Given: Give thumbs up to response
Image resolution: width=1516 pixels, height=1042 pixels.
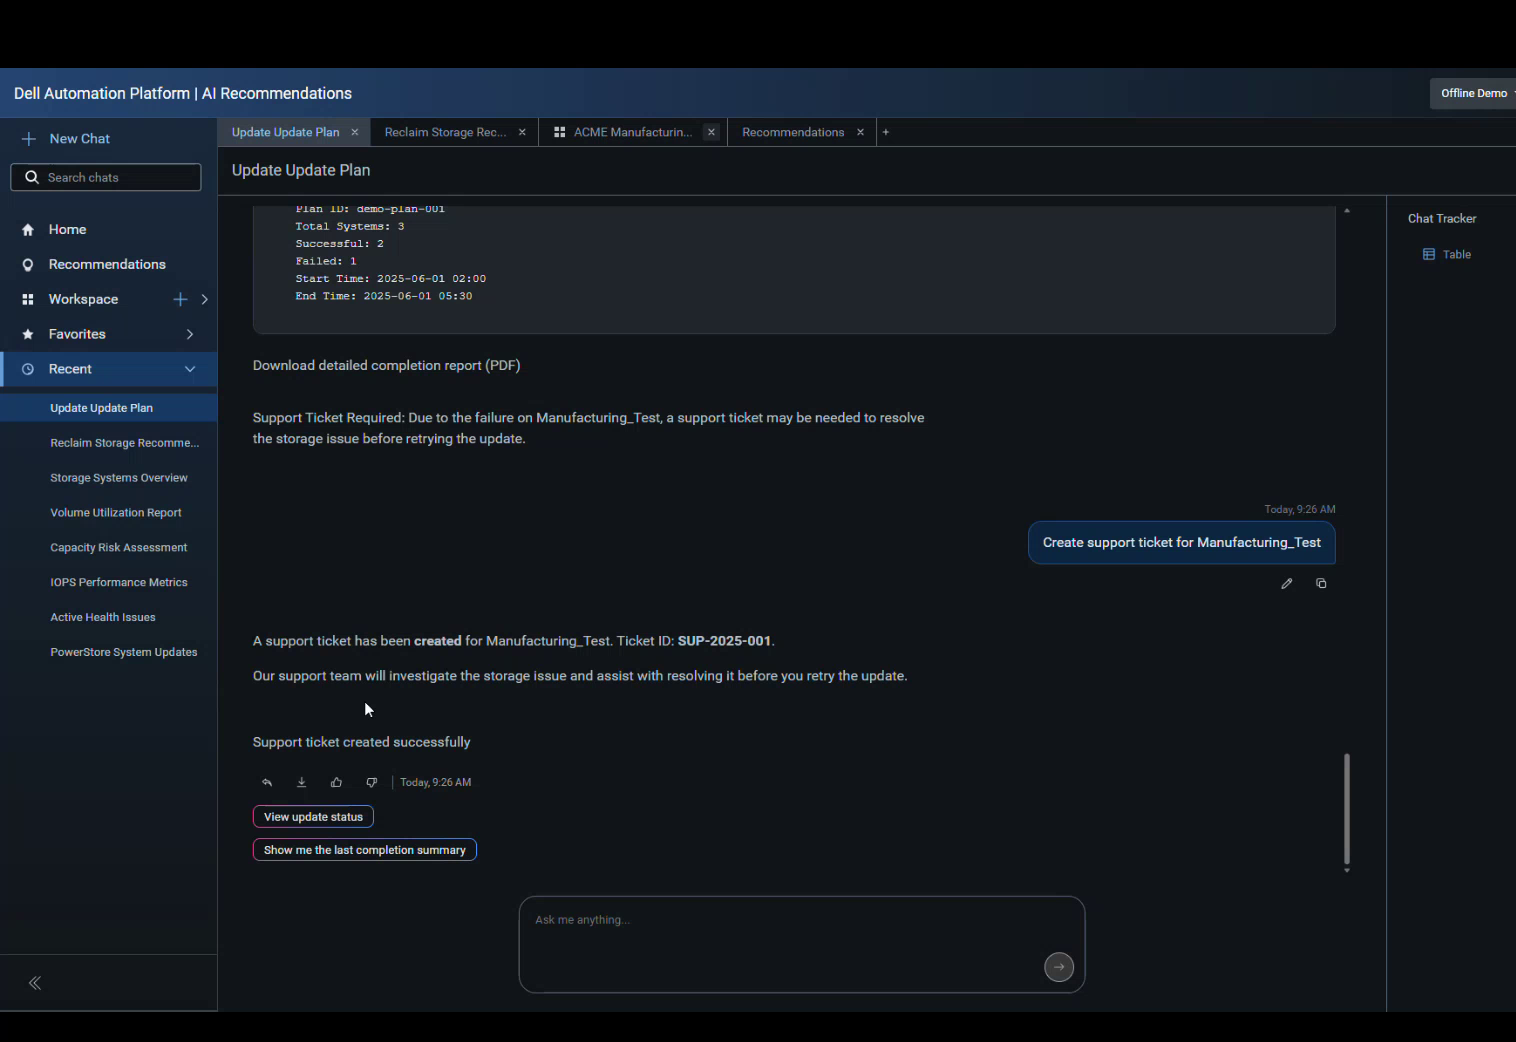Looking at the screenshot, I should click(x=336, y=782).
